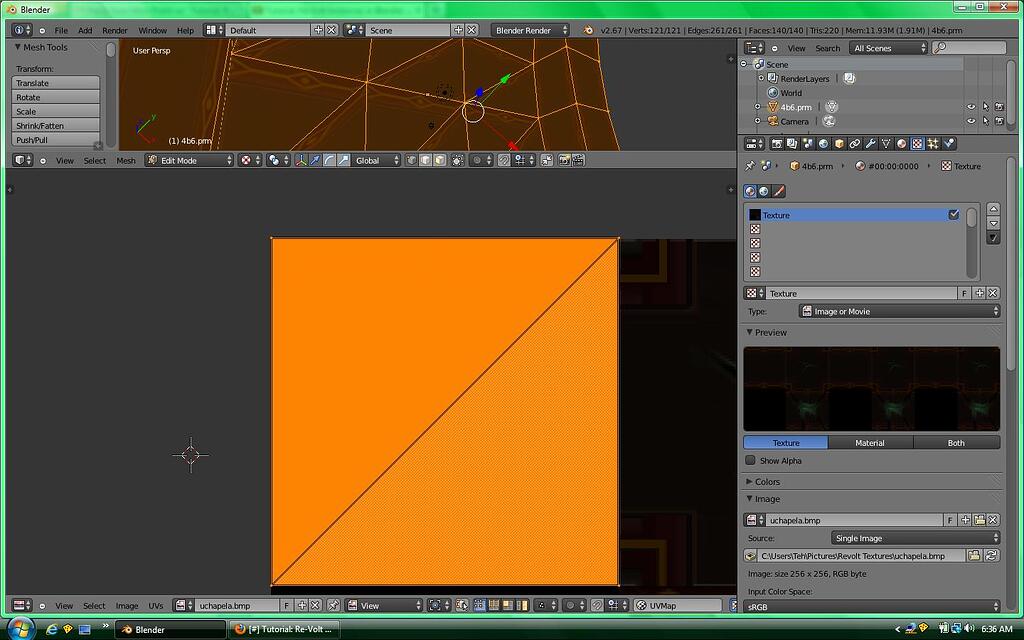Click OpenGL render image icon in 3D header
The image size is (1024, 640).
[x=564, y=160]
